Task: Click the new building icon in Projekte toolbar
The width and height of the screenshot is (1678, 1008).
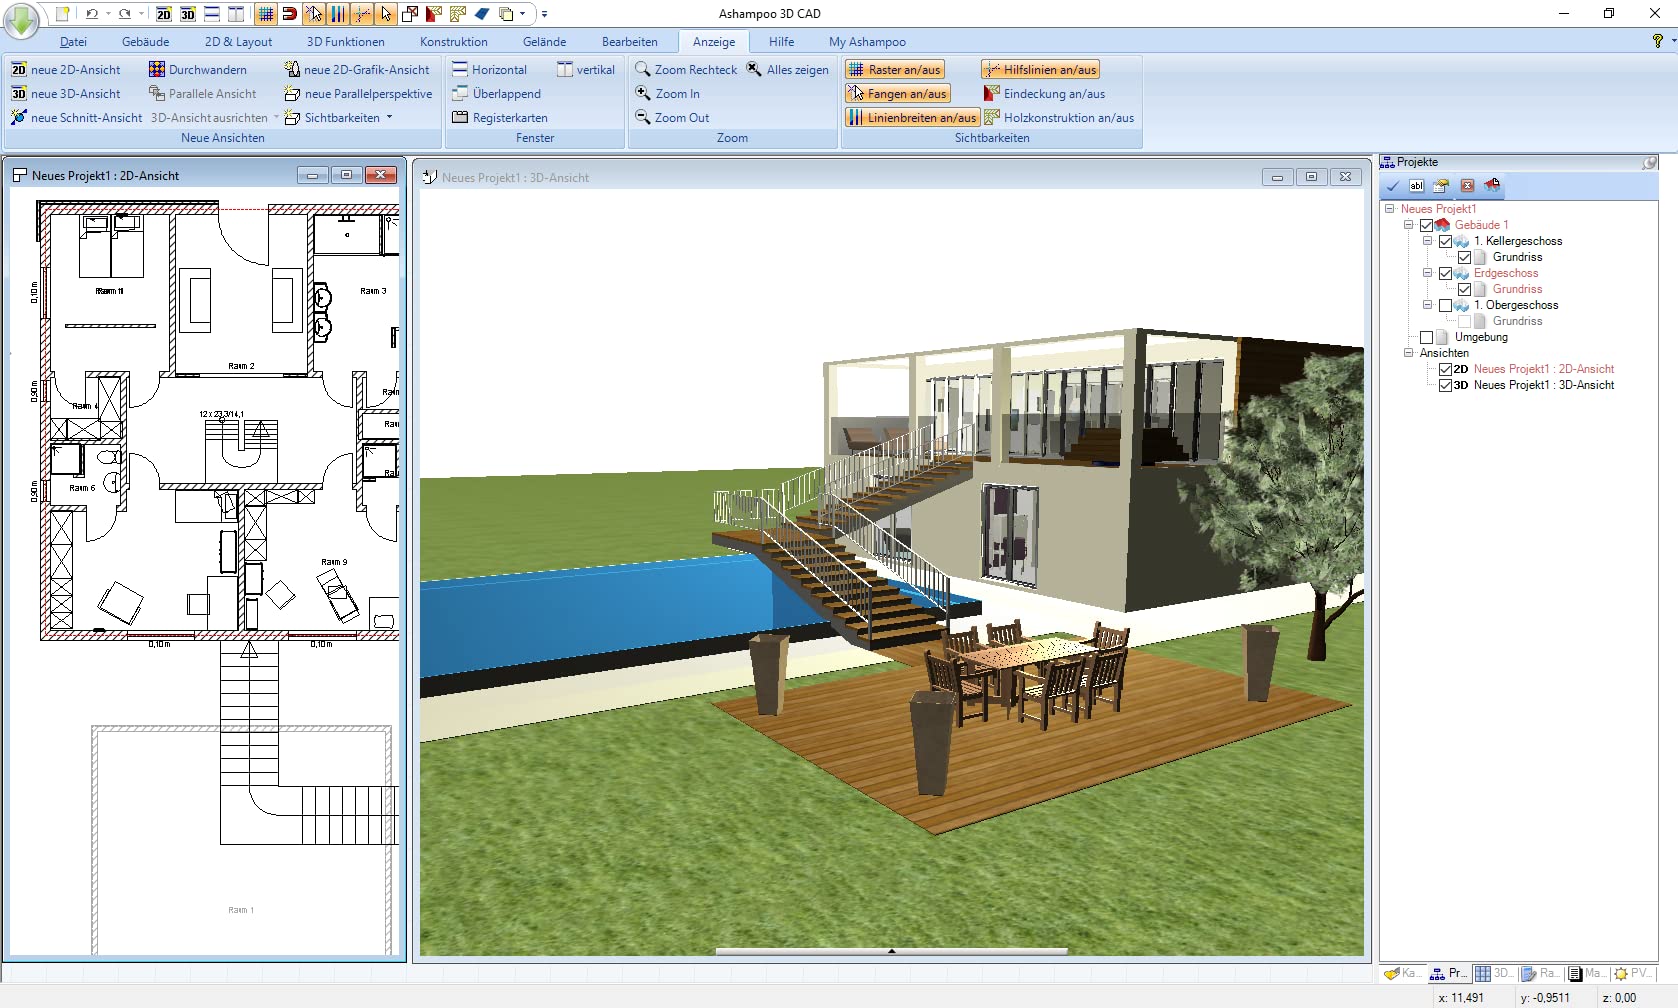Action: (1492, 186)
